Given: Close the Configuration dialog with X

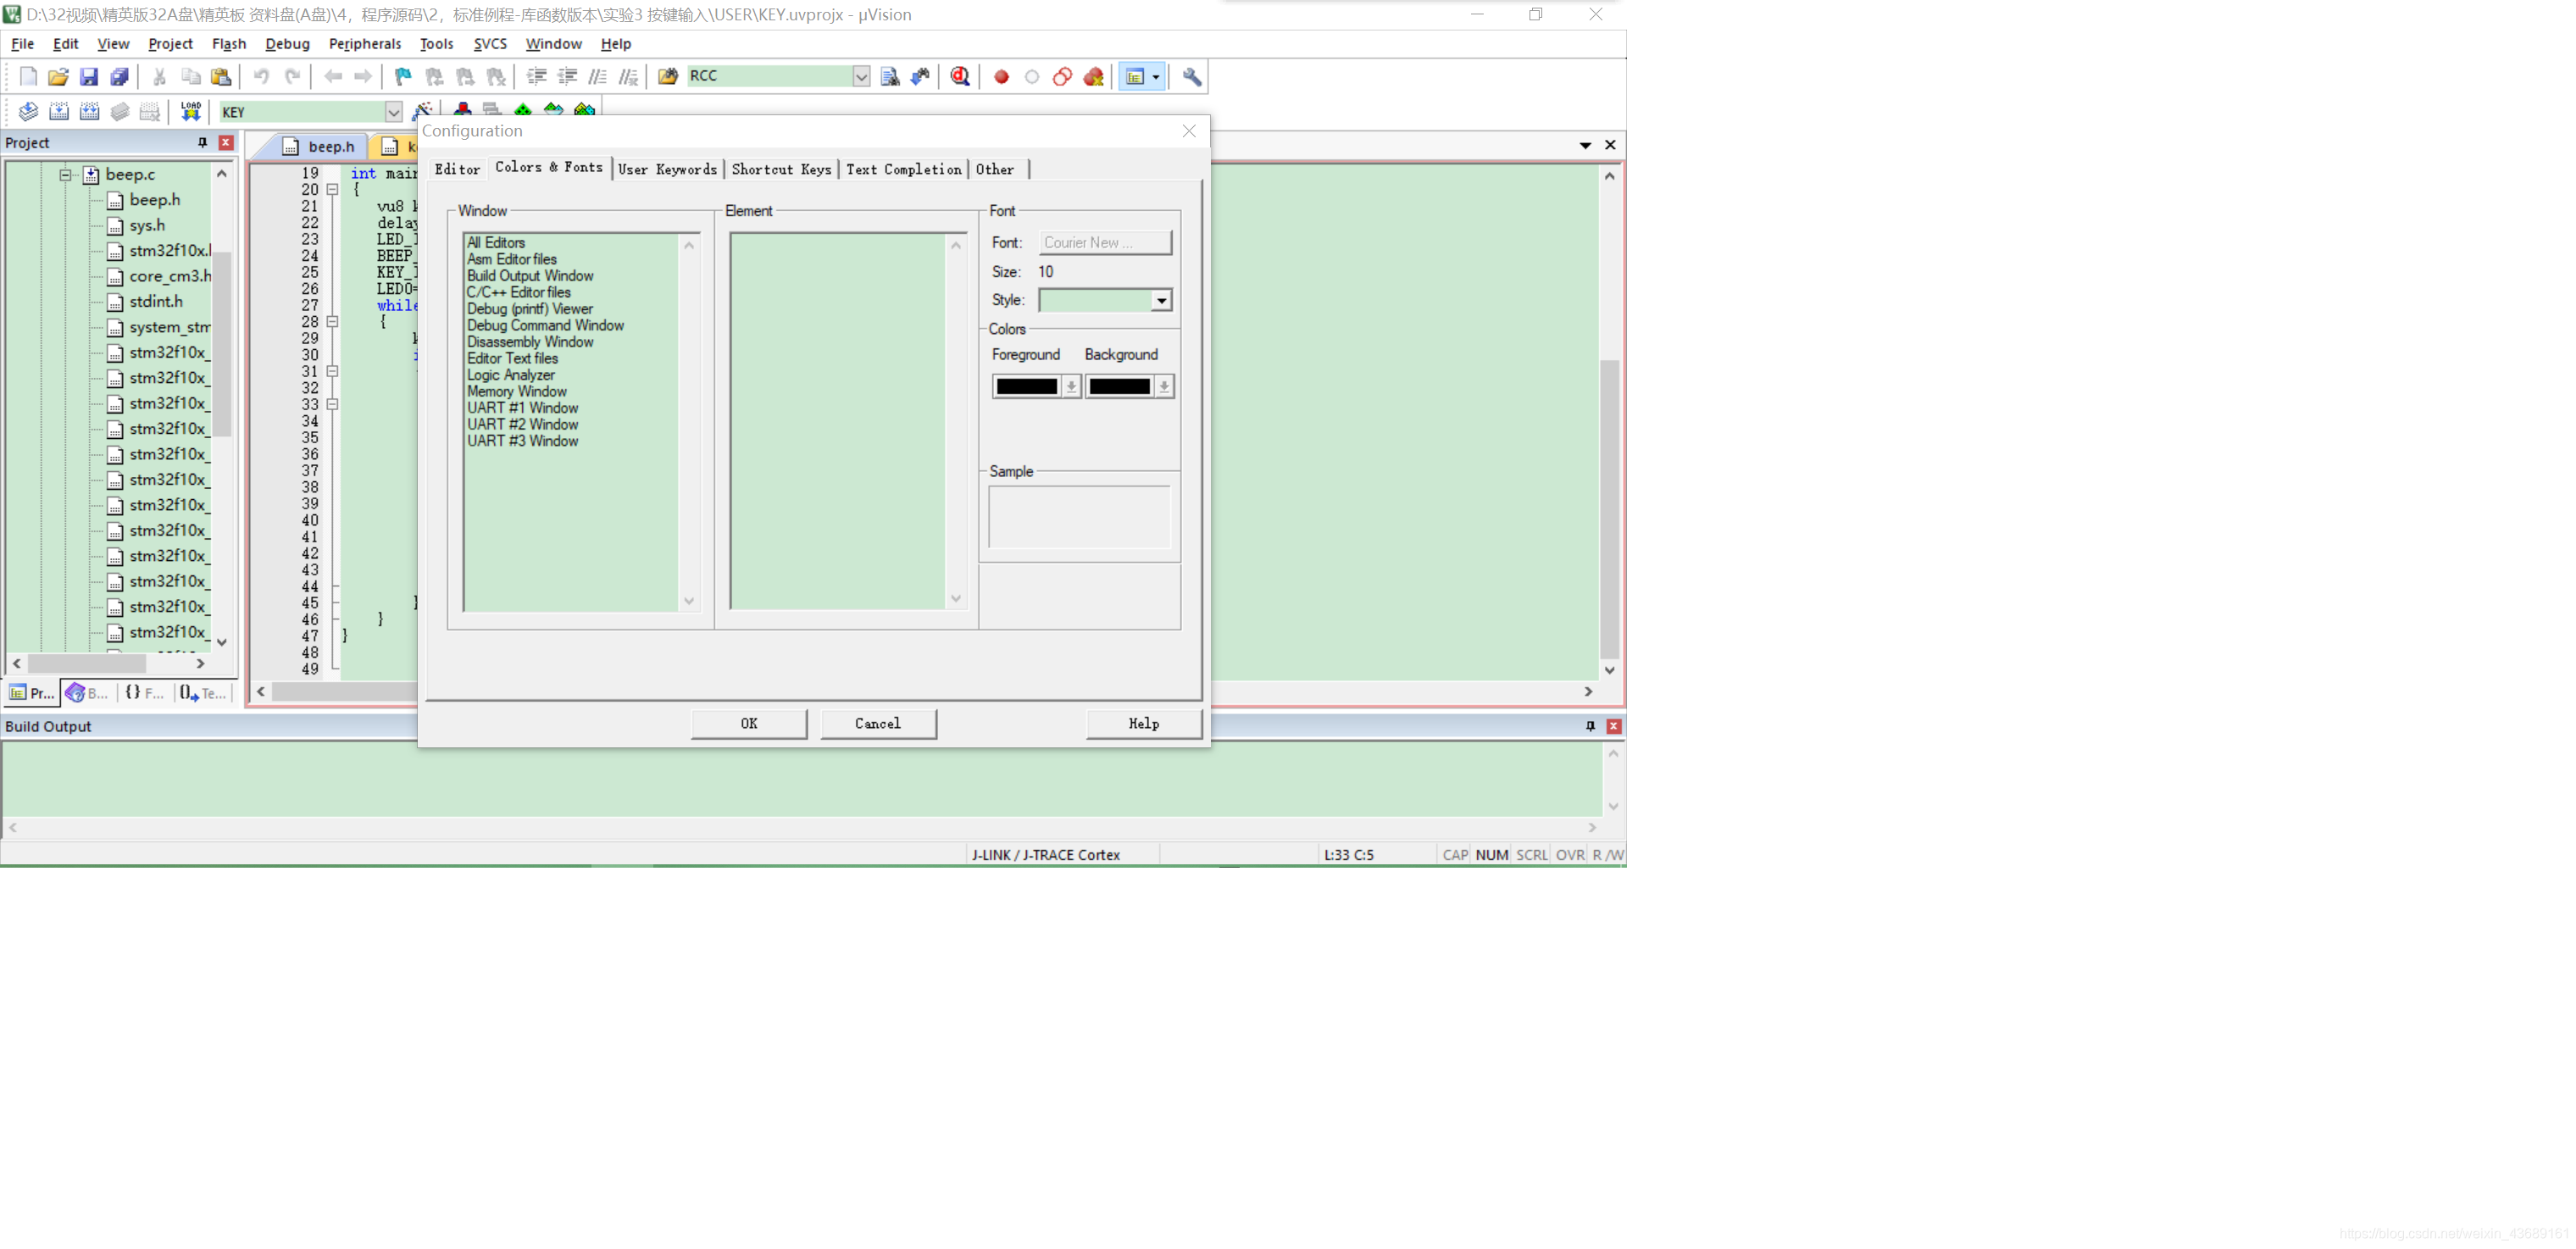Looking at the screenshot, I should pos(1189,131).
